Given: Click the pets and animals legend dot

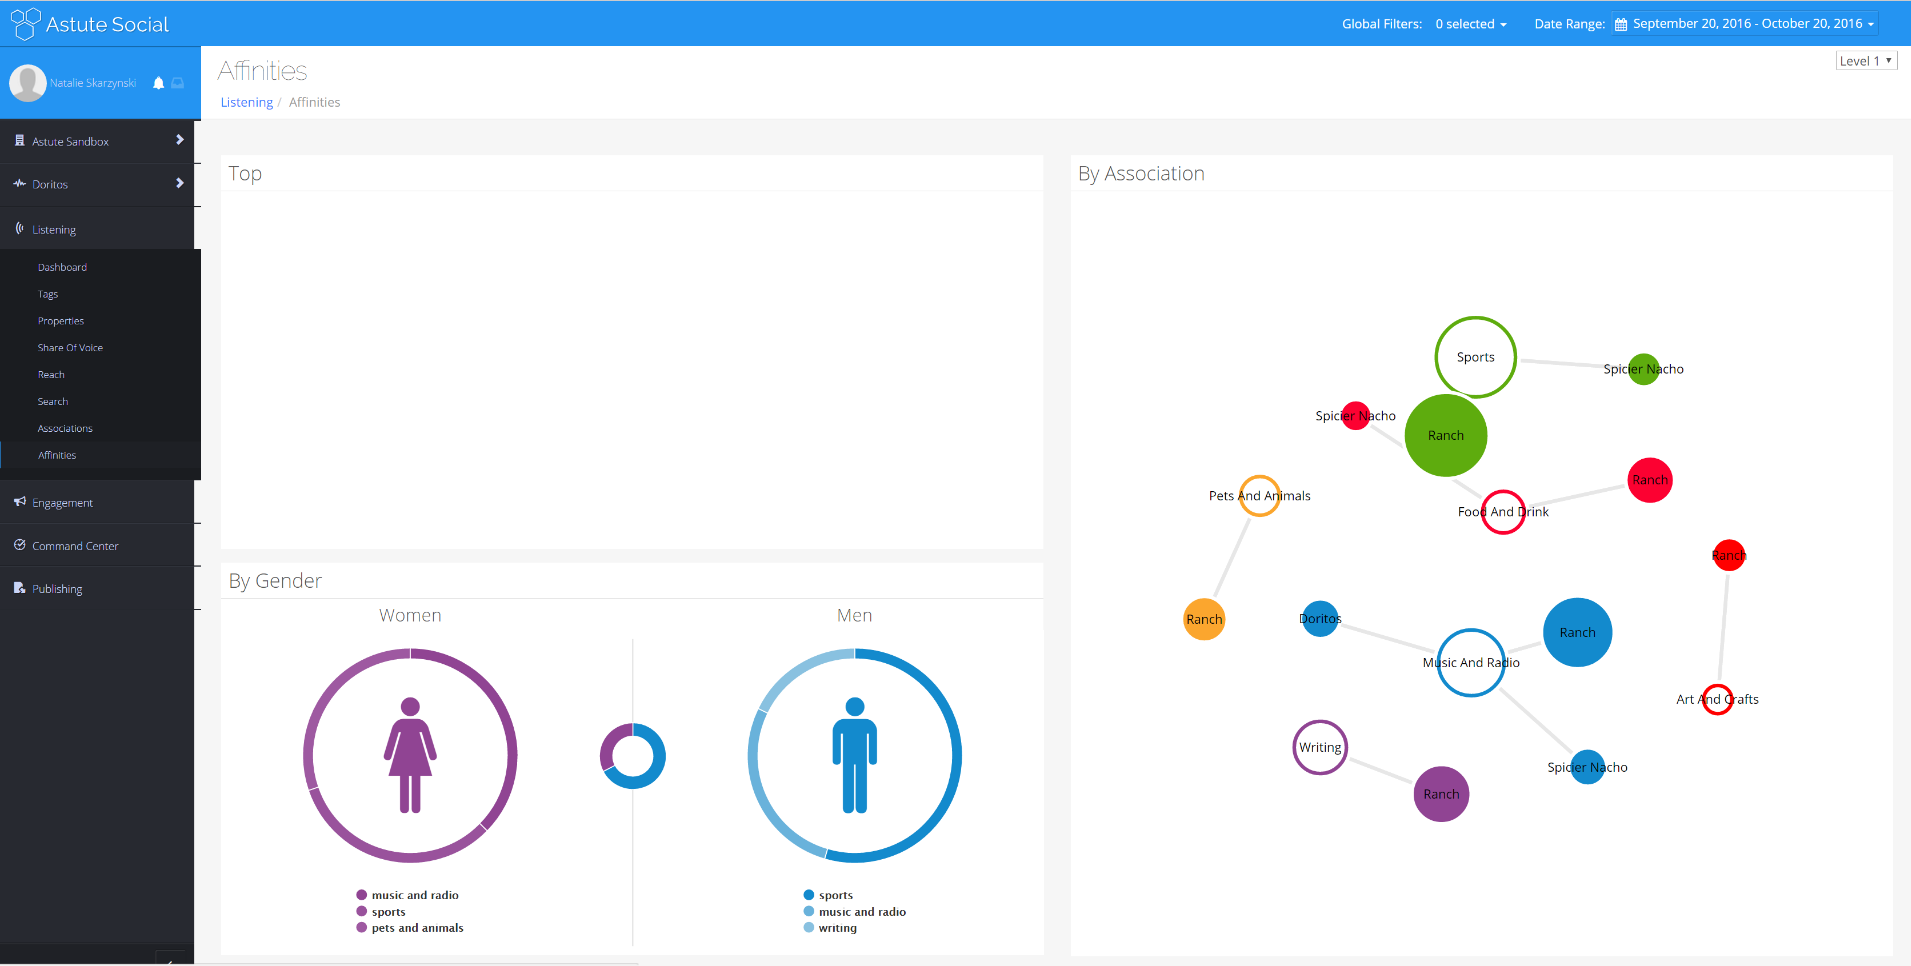Looking at the screenshot, I should (362, 927).
